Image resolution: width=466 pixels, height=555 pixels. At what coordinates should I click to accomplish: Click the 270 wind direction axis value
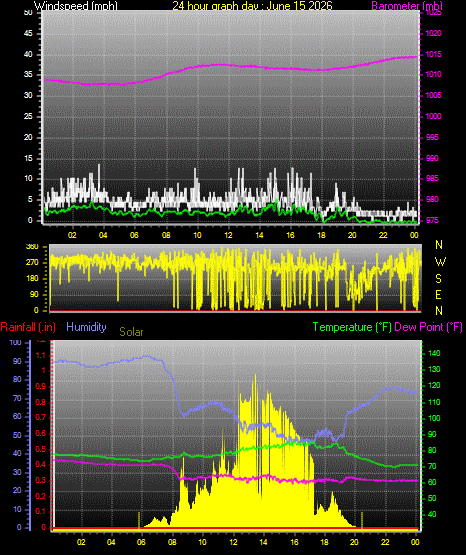click(x=32, y=263)
